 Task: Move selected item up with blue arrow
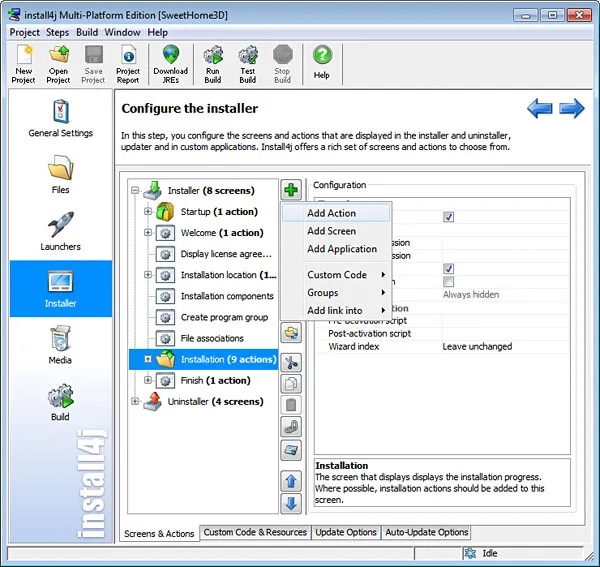291,481
